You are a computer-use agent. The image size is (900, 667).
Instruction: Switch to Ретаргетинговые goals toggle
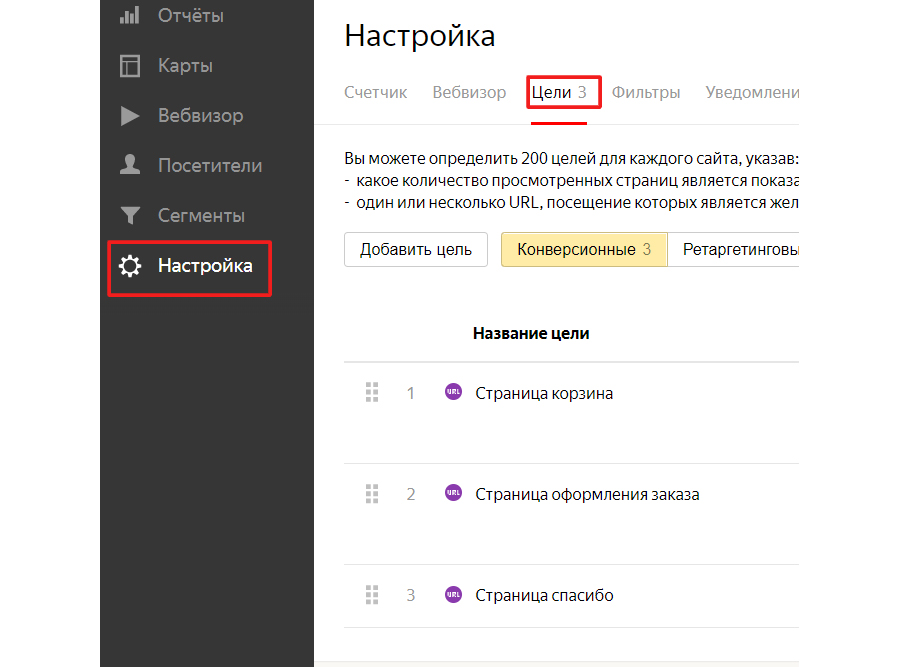click(738, 250)
